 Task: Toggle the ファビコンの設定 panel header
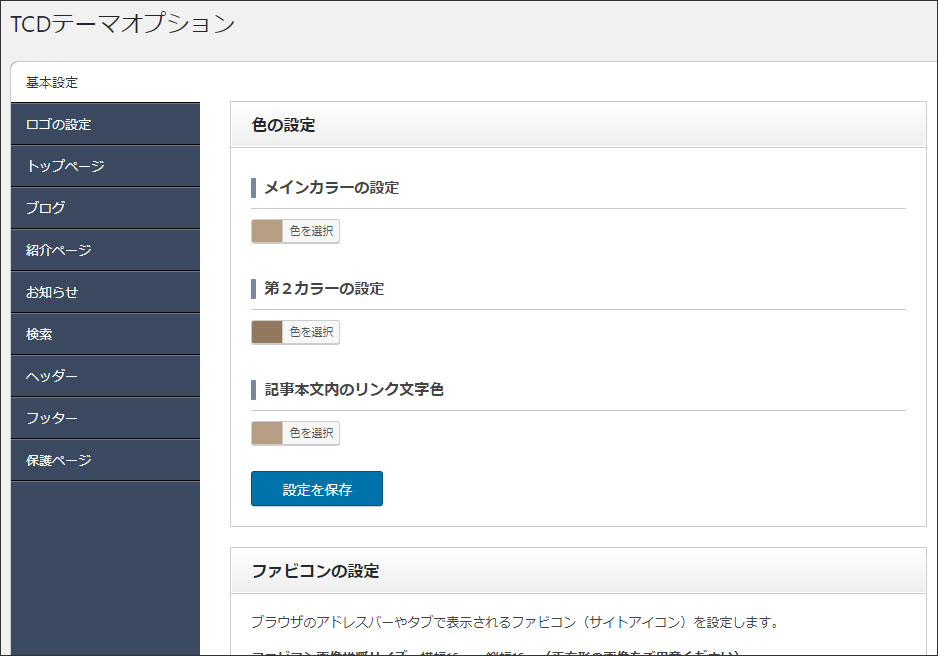point(578,571)
